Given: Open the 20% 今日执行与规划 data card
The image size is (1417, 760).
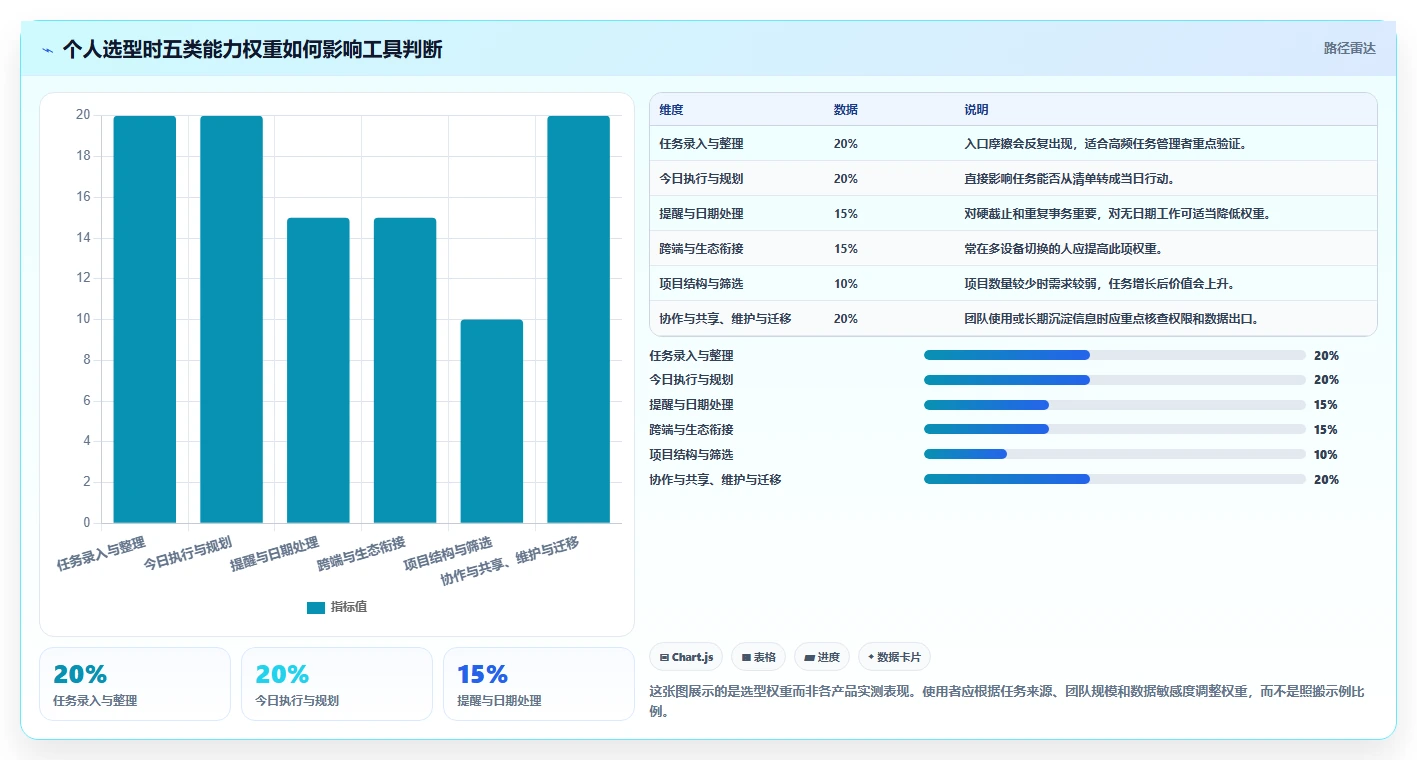Looking at the screenshot, I should 337,684.
